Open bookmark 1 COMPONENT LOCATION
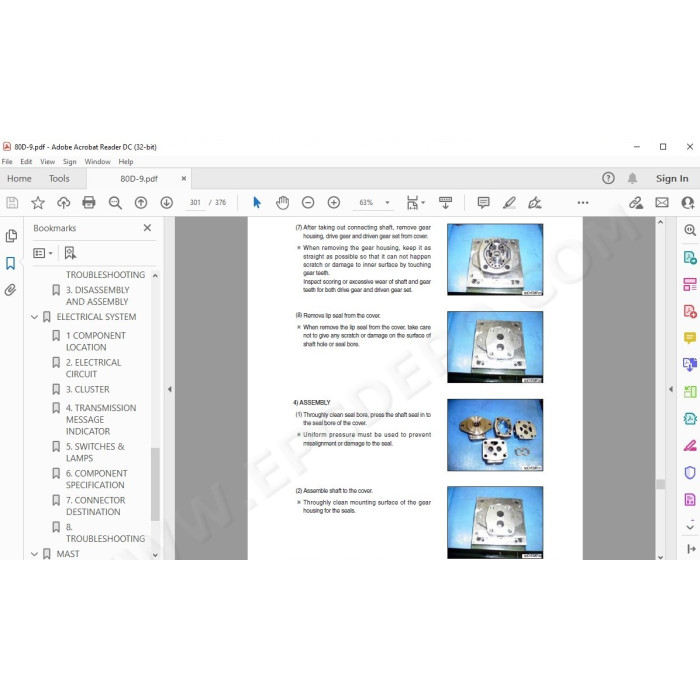 (96, 342)
